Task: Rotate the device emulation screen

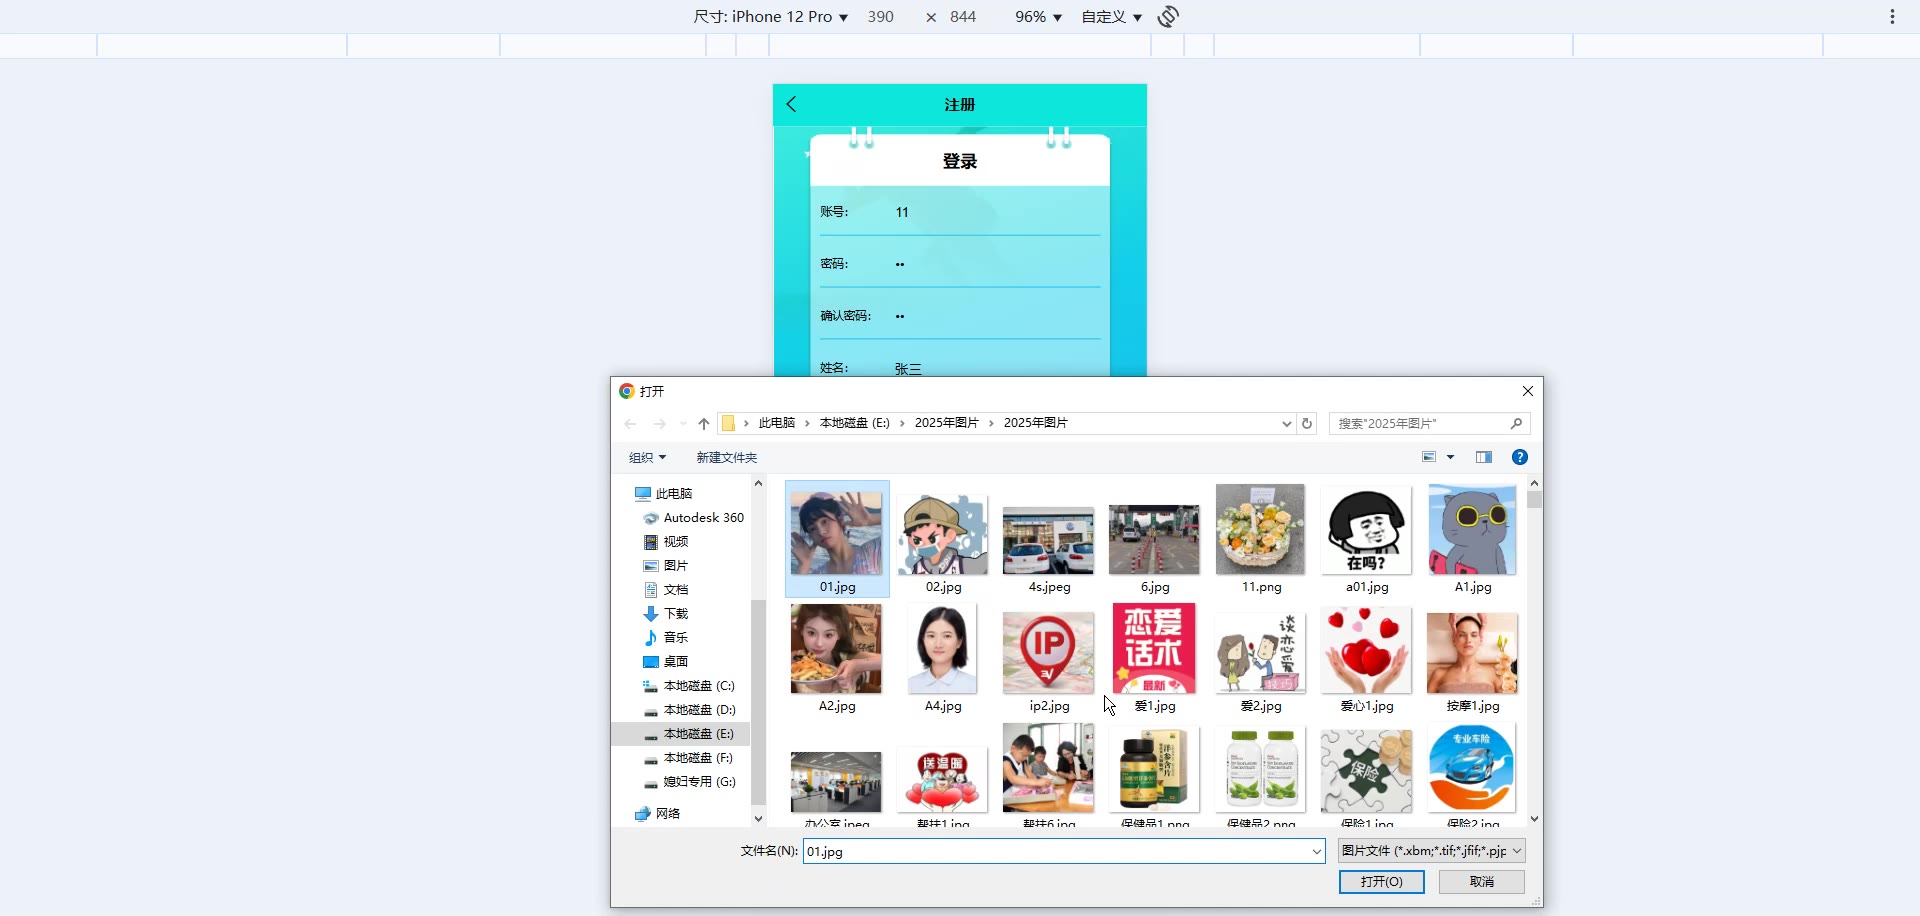Action: pos(1168,16)
